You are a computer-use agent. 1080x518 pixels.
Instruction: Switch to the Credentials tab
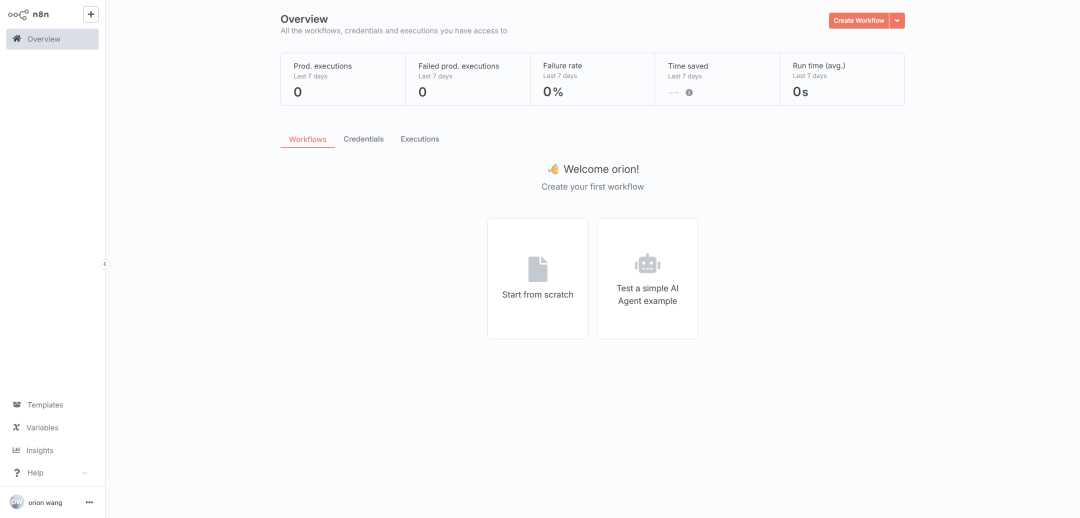363,139
